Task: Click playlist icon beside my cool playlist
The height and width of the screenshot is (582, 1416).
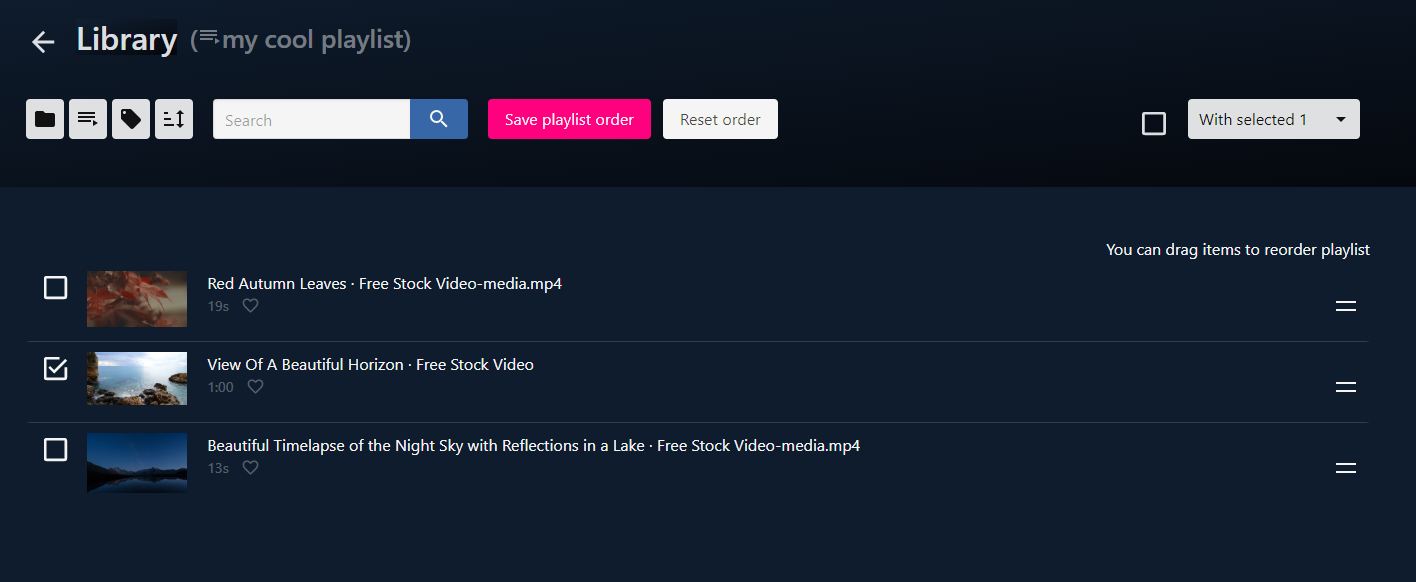Action: (209, 39)
